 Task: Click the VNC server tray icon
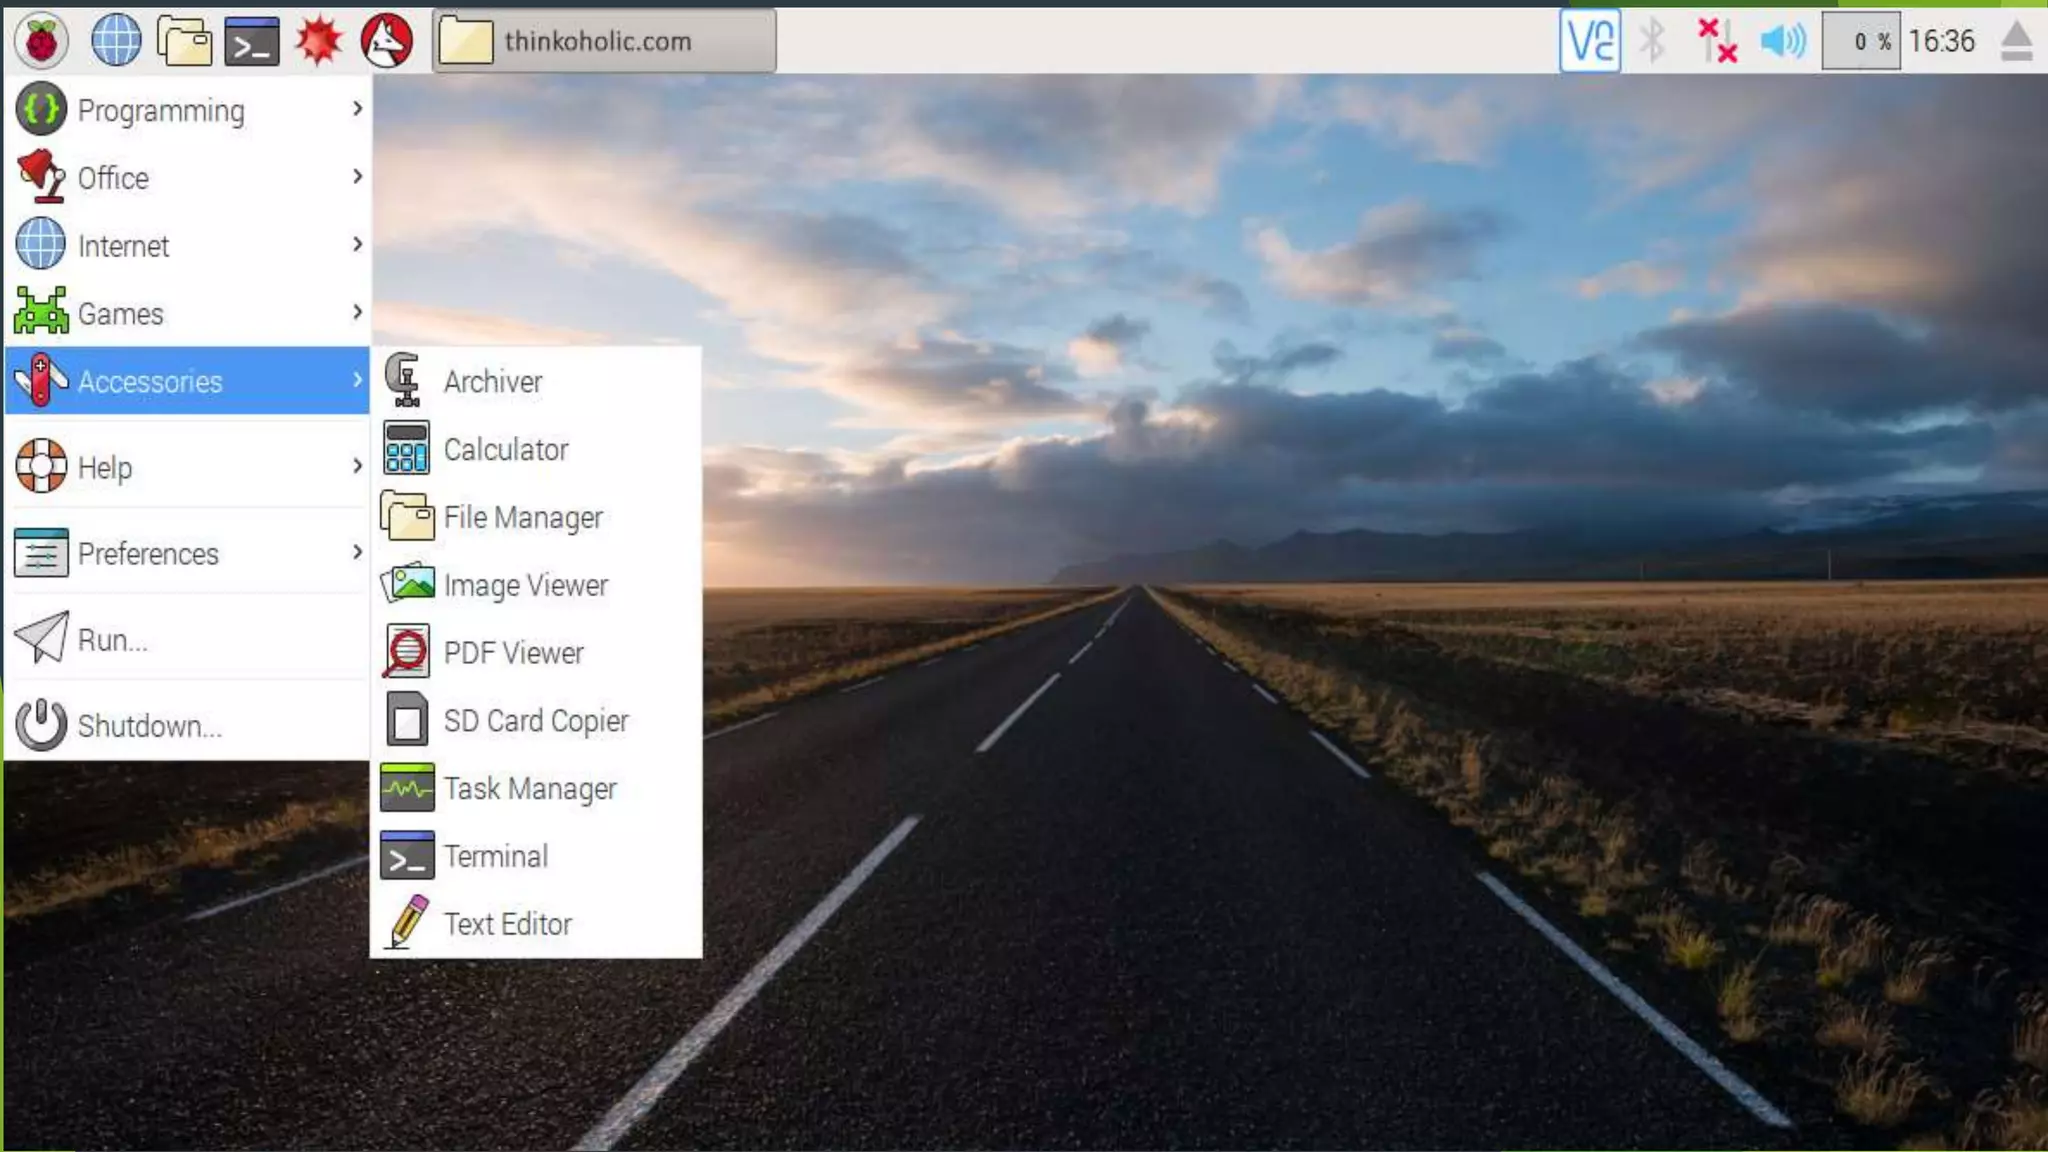(x=1589, y=41)
